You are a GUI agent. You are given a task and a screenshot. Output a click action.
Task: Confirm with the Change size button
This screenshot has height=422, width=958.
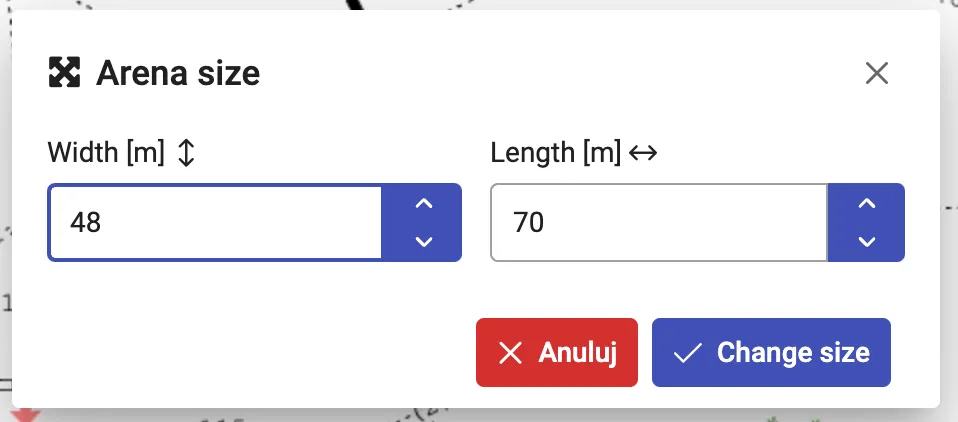tap(771, 352)
